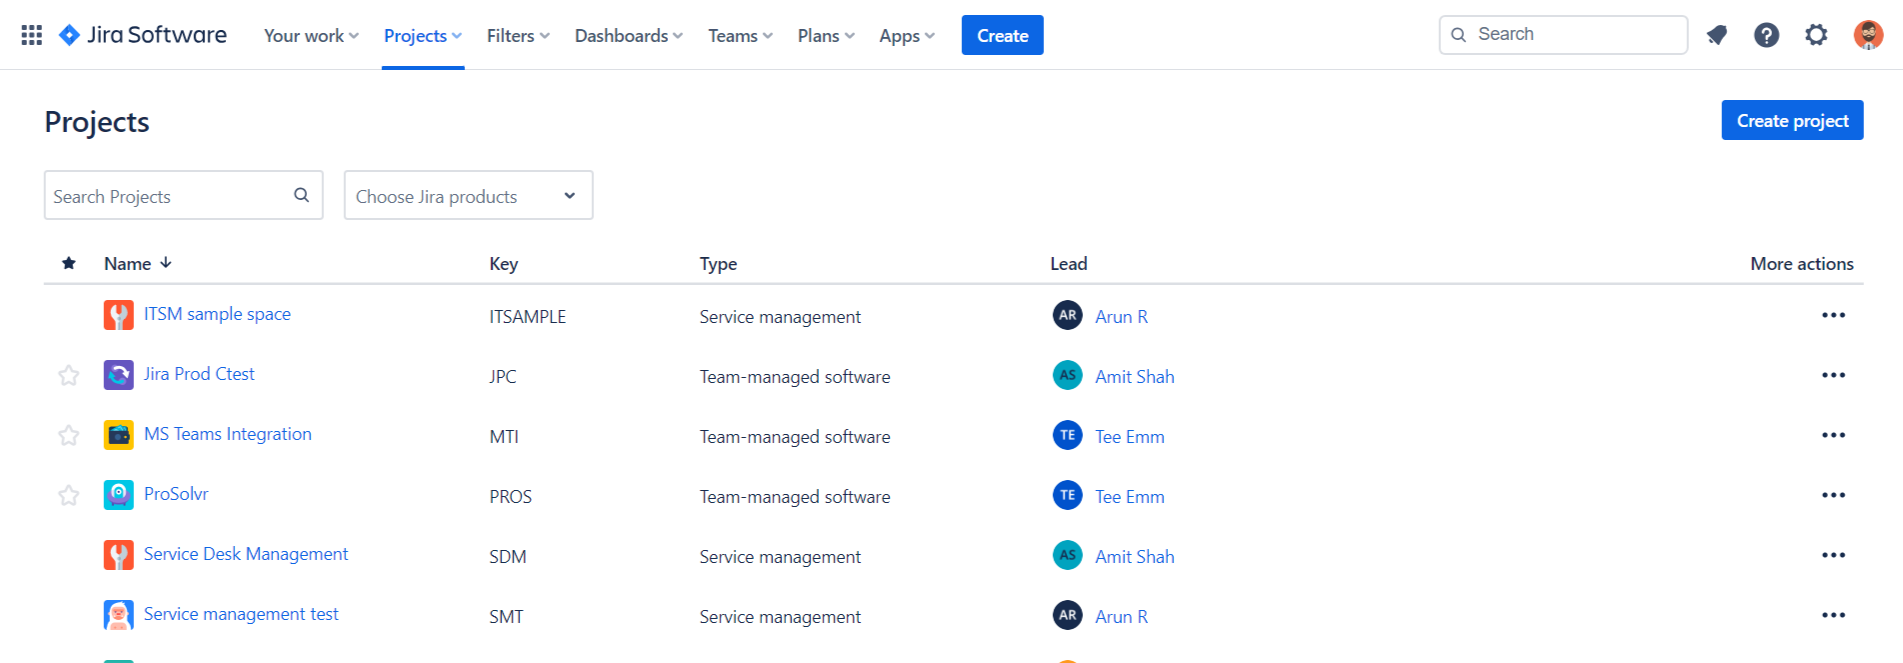Open more actions for Service management test
The image size is (1903, 663).
click(x=1833, y=615)
